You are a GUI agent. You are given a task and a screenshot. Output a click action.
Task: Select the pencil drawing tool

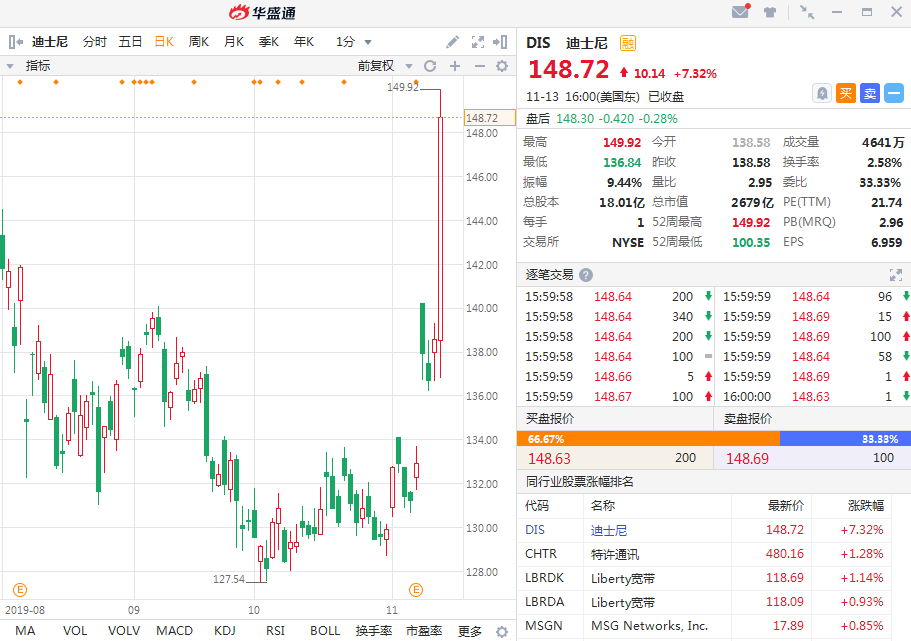point(452,42)
